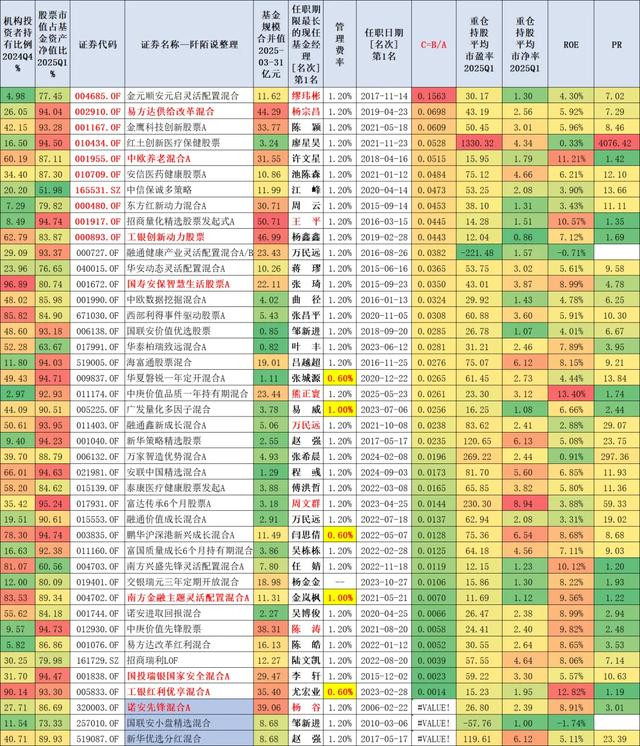Click fund code 519087.OF

point(98,738)
